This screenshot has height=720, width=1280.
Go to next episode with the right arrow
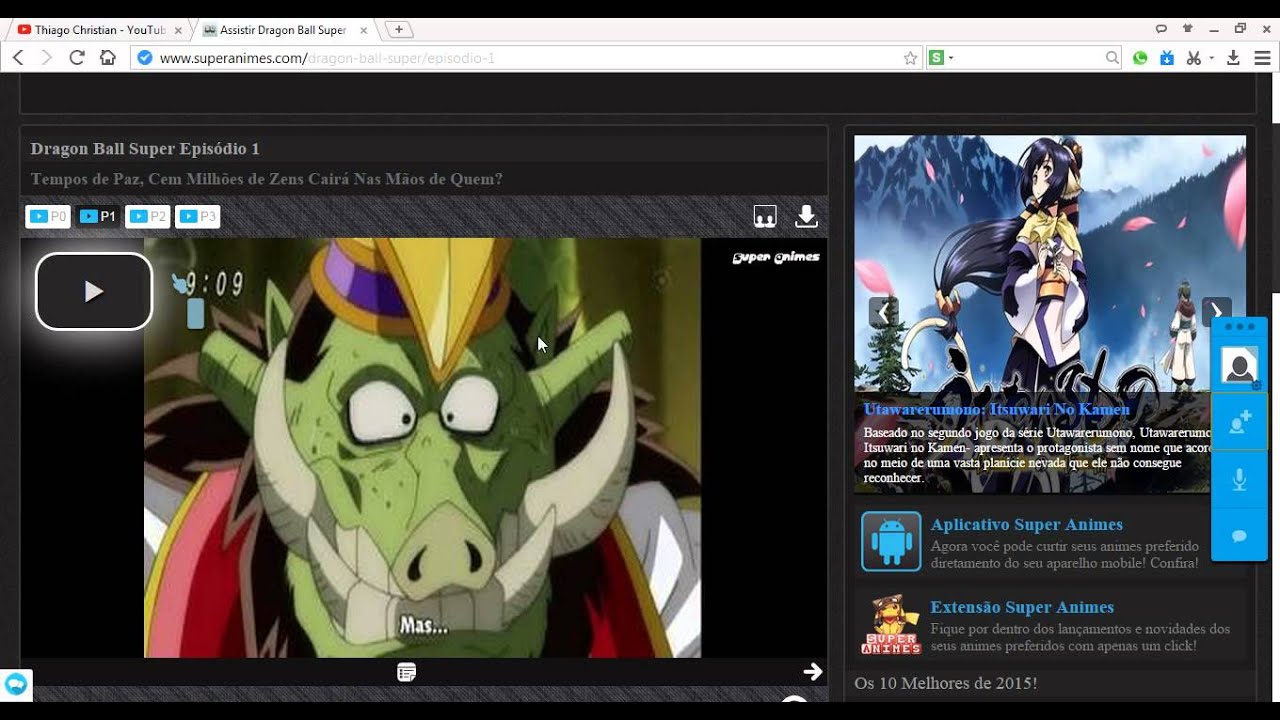pos(813,671)
